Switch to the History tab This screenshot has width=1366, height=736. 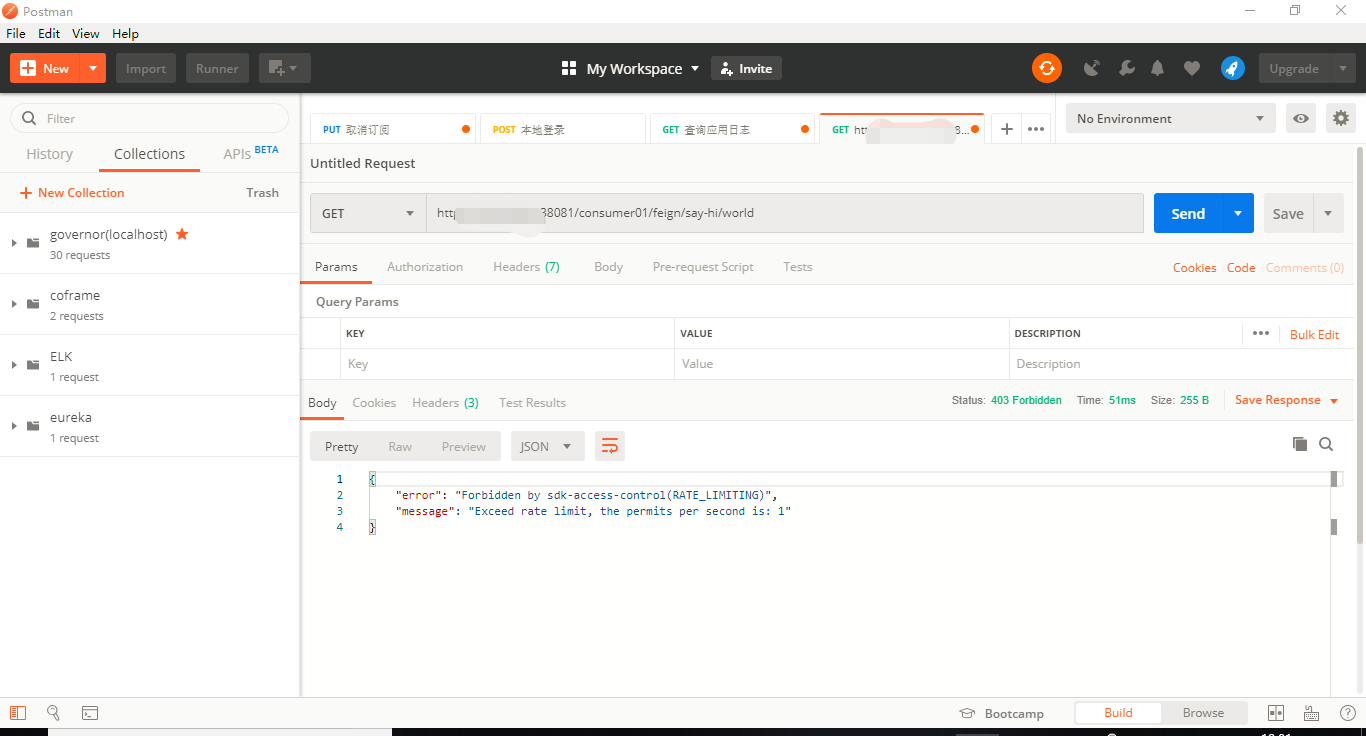pos(49,154)
